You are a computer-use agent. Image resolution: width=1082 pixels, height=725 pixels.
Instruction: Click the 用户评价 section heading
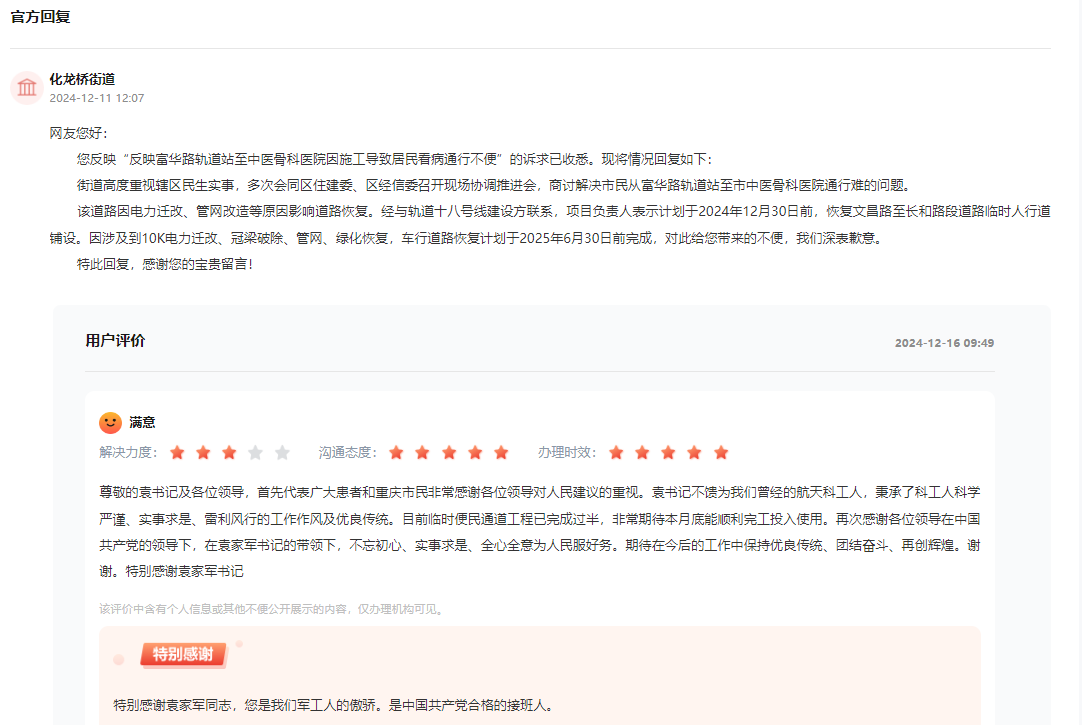(x=115, y=341)
